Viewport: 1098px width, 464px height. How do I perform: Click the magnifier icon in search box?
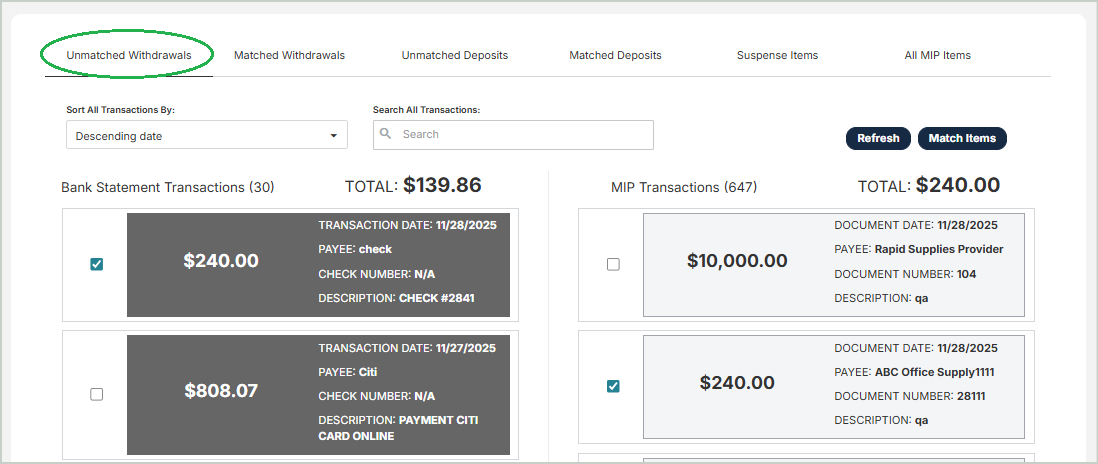pos(386,134)
